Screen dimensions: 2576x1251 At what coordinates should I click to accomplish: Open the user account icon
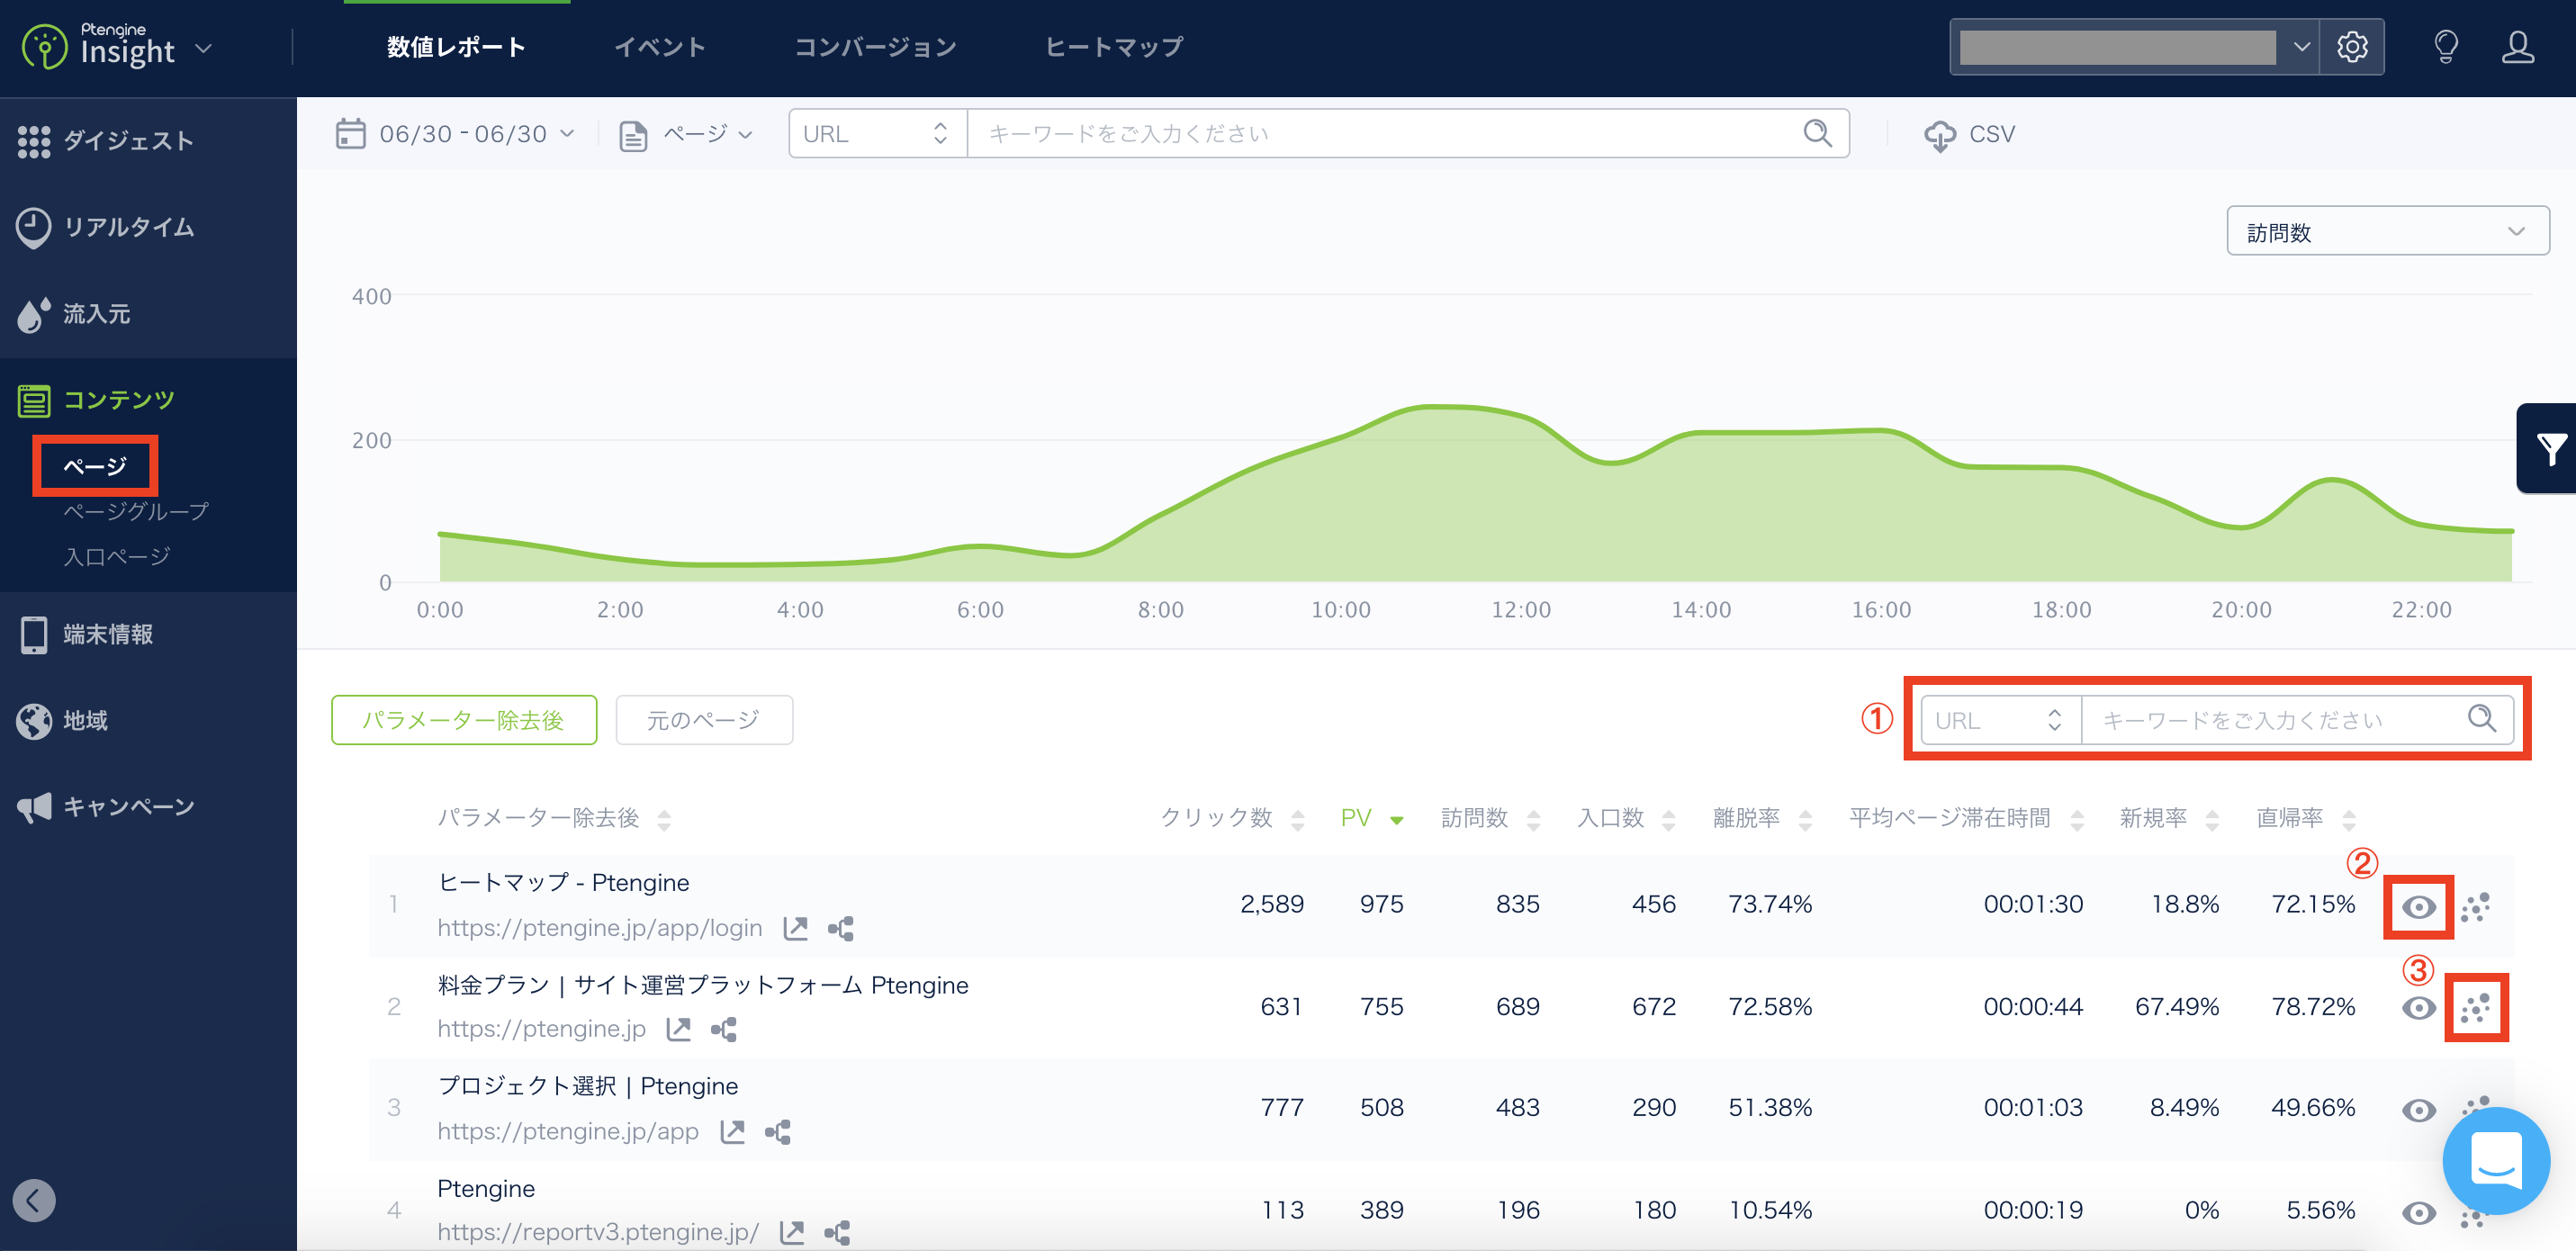tap(2518, 47)
